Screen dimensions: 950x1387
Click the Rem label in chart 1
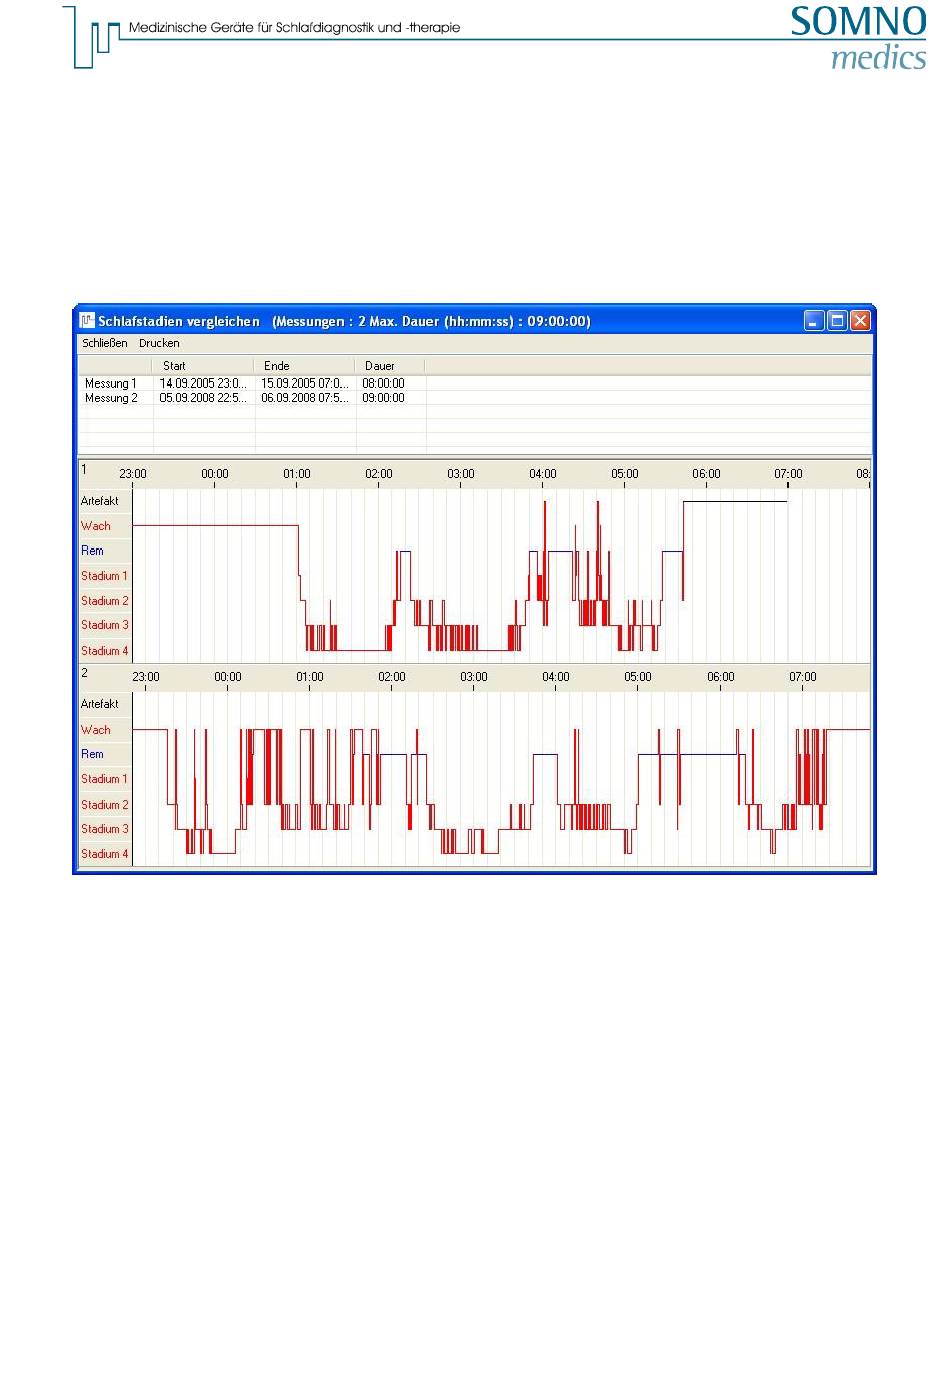92,551
